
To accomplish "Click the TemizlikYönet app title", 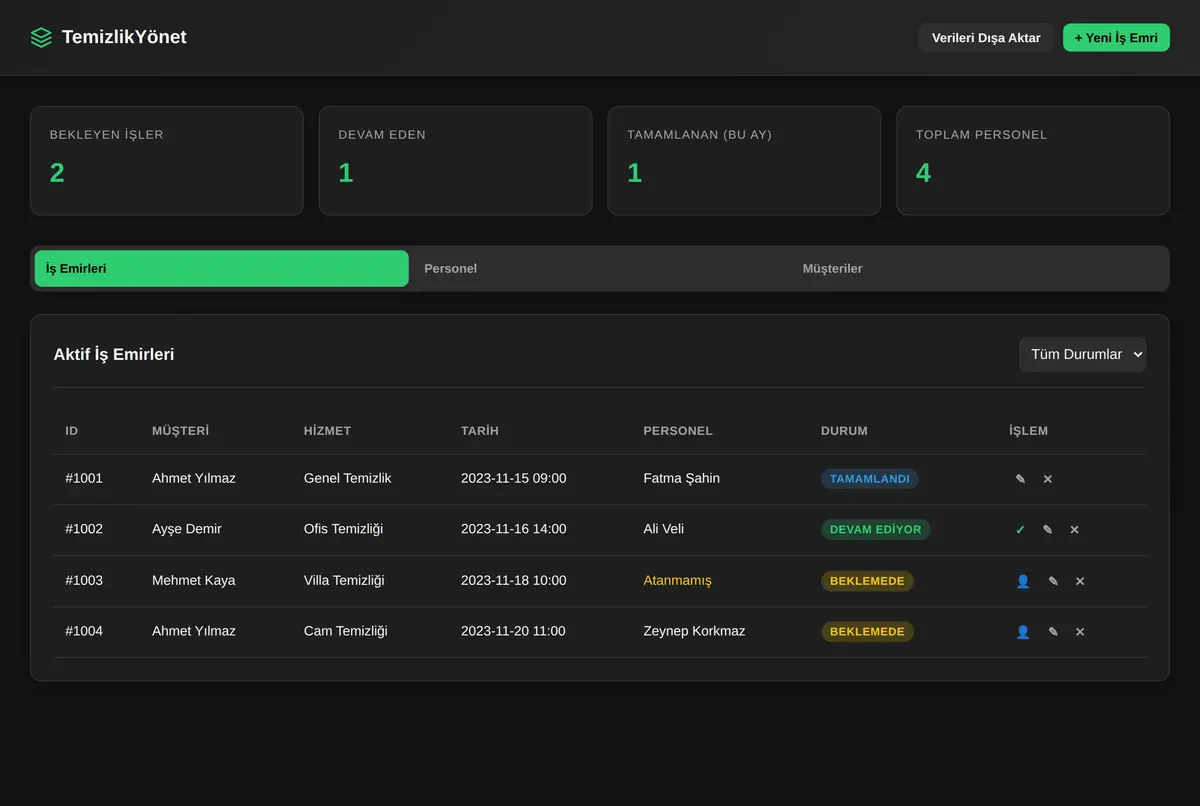I will [x=124, y=37].
